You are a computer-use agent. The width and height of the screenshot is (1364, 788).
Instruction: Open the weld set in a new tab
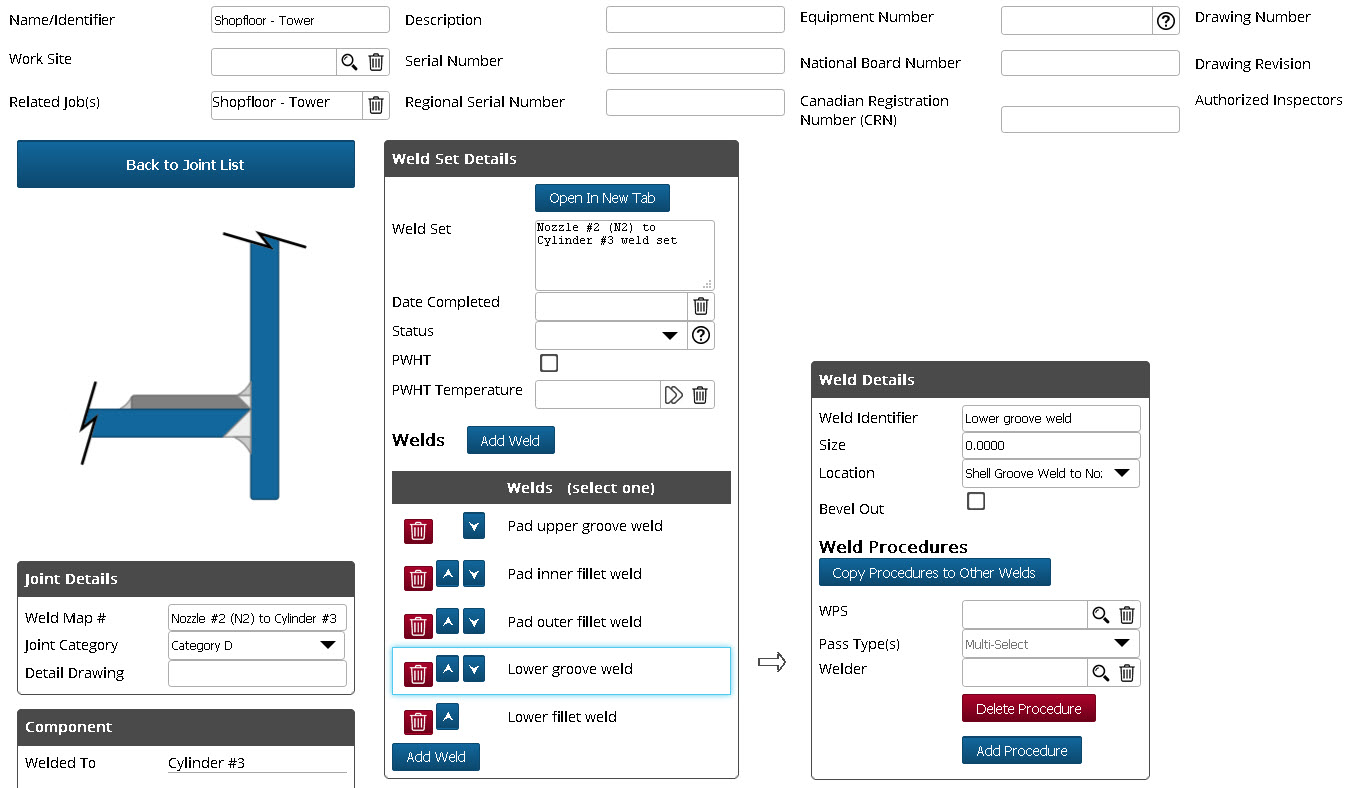(602, 197)
